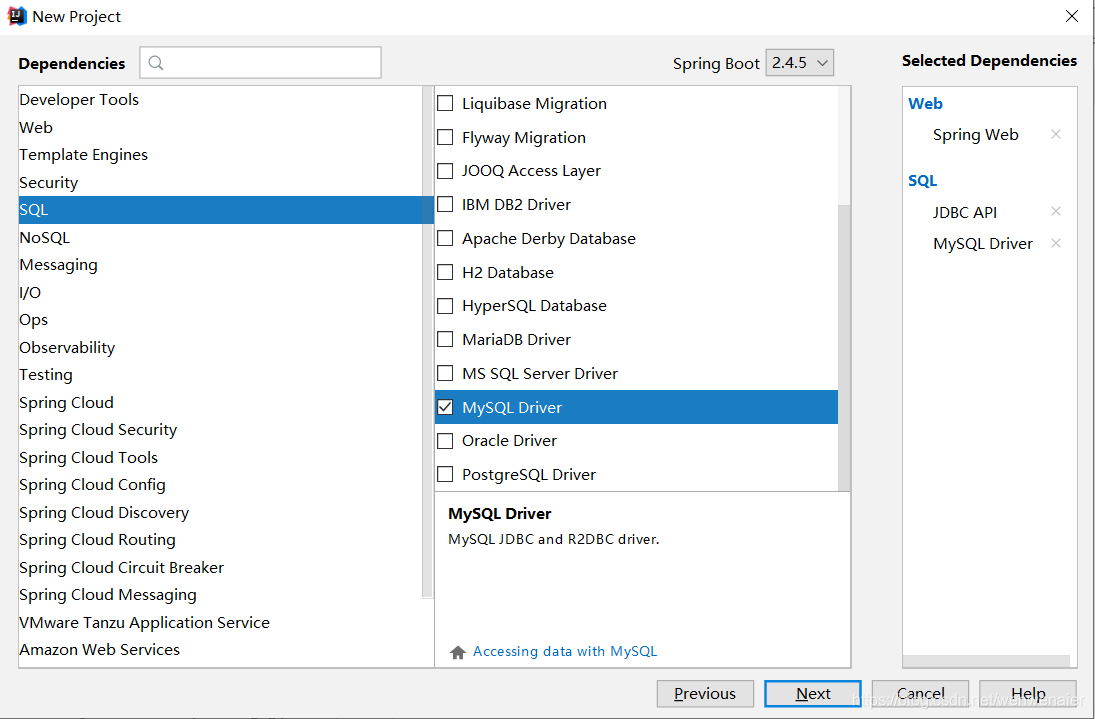This screenshot has width=1095, height=719.
Task: Open Spring Cloud Routing category
Action: [220, 540]
